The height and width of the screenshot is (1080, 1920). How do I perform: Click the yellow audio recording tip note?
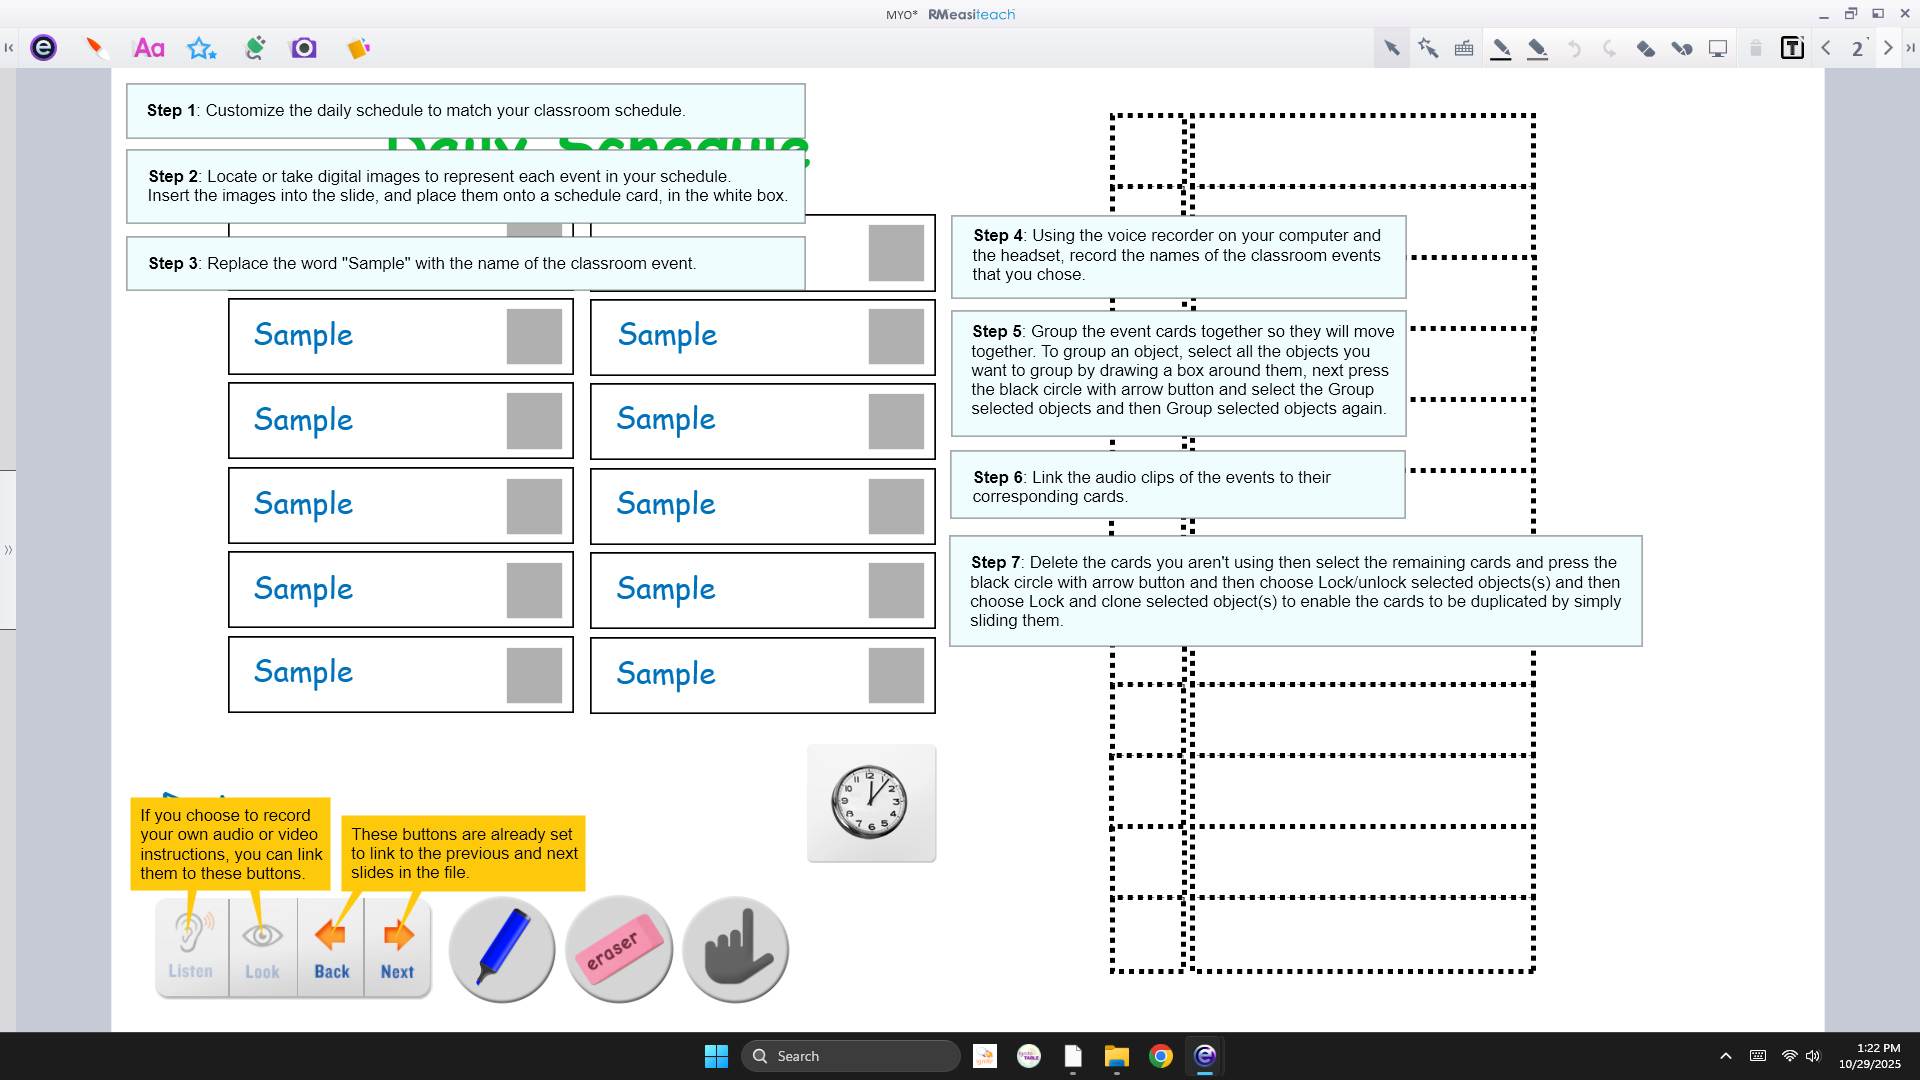point(230,844)
